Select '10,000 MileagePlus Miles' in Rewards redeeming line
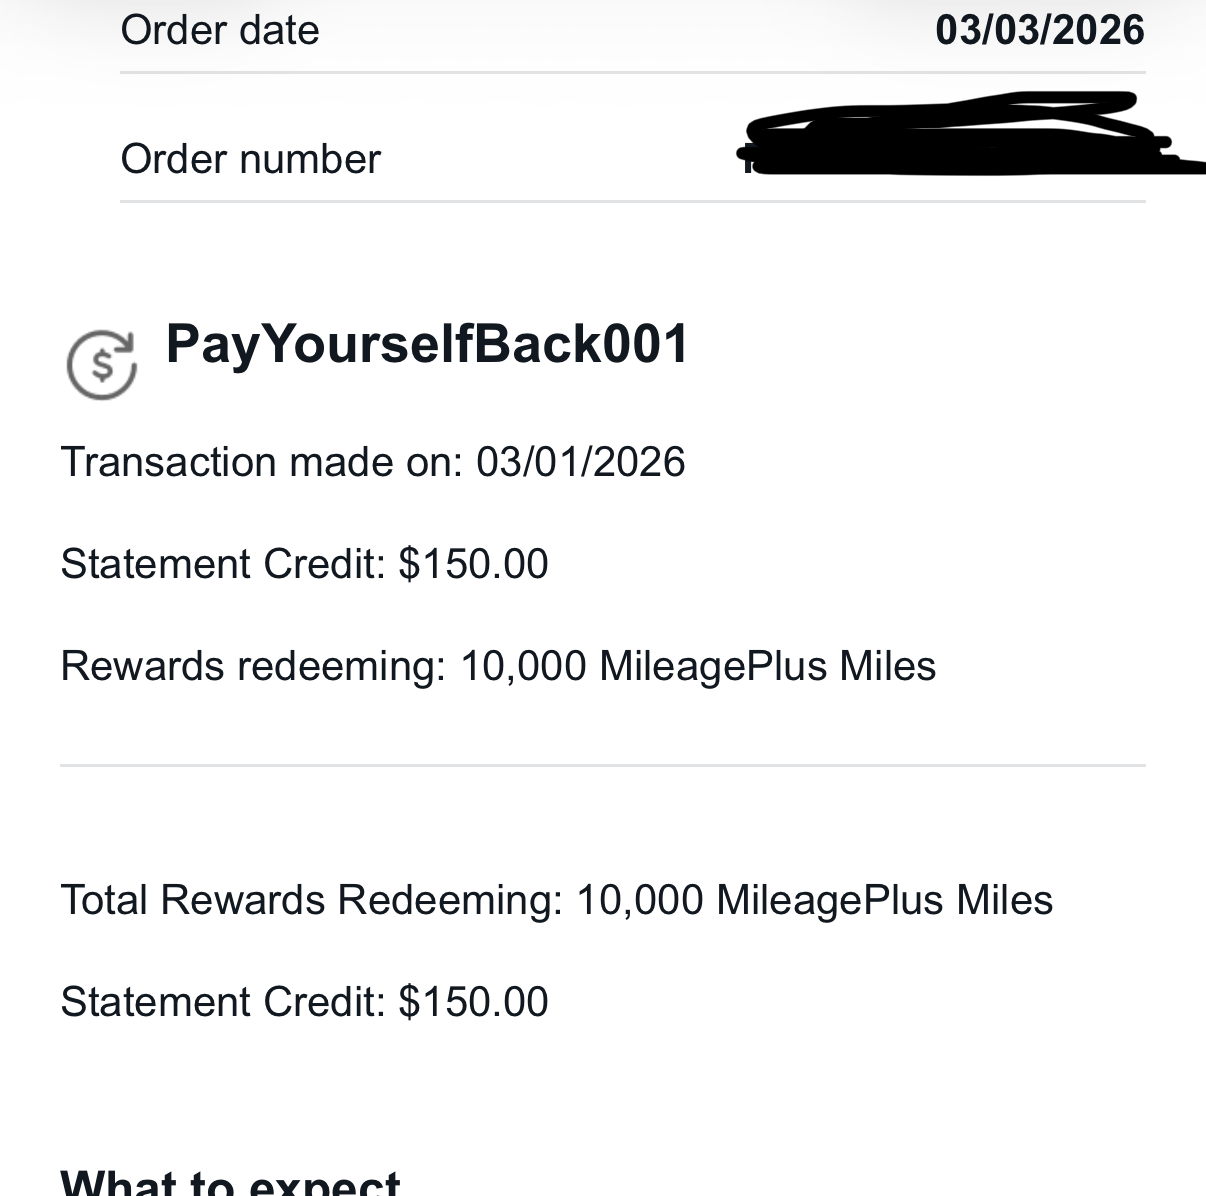The width and height of the screenshot is (1206, 1196). click(x=697, y=666)
